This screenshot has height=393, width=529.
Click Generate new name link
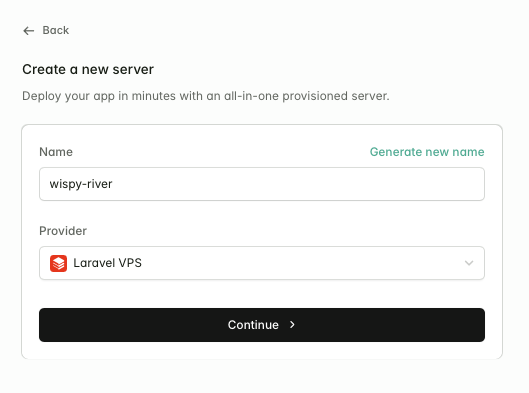click(427, 152)
